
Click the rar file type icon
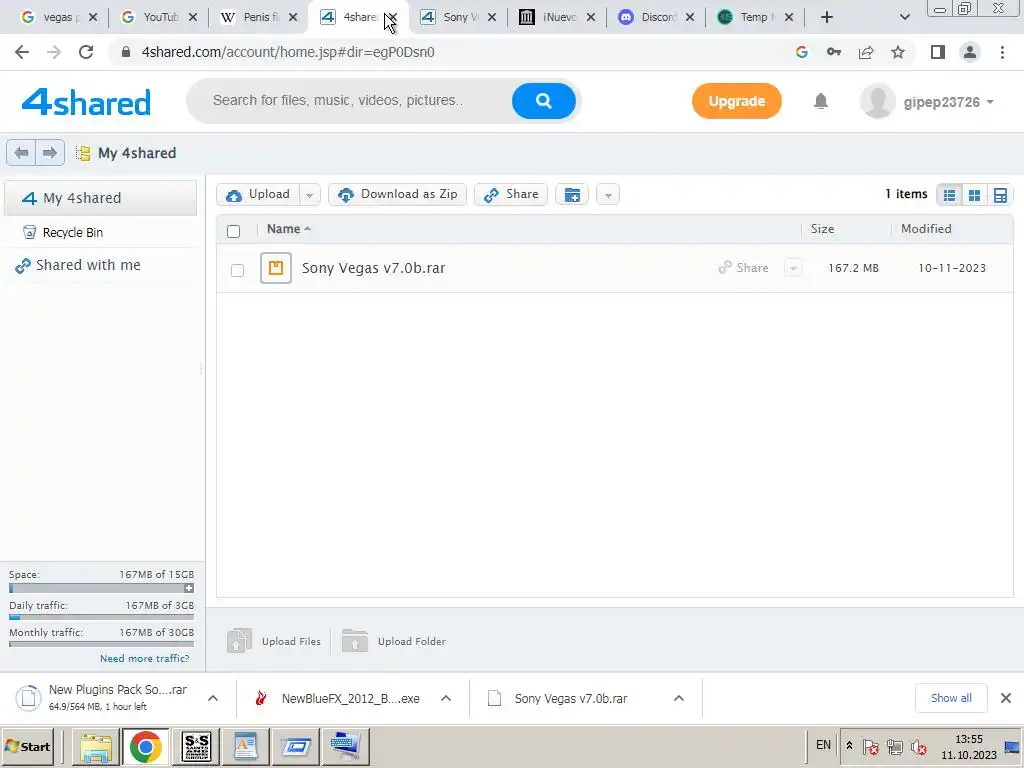point(276,268)
